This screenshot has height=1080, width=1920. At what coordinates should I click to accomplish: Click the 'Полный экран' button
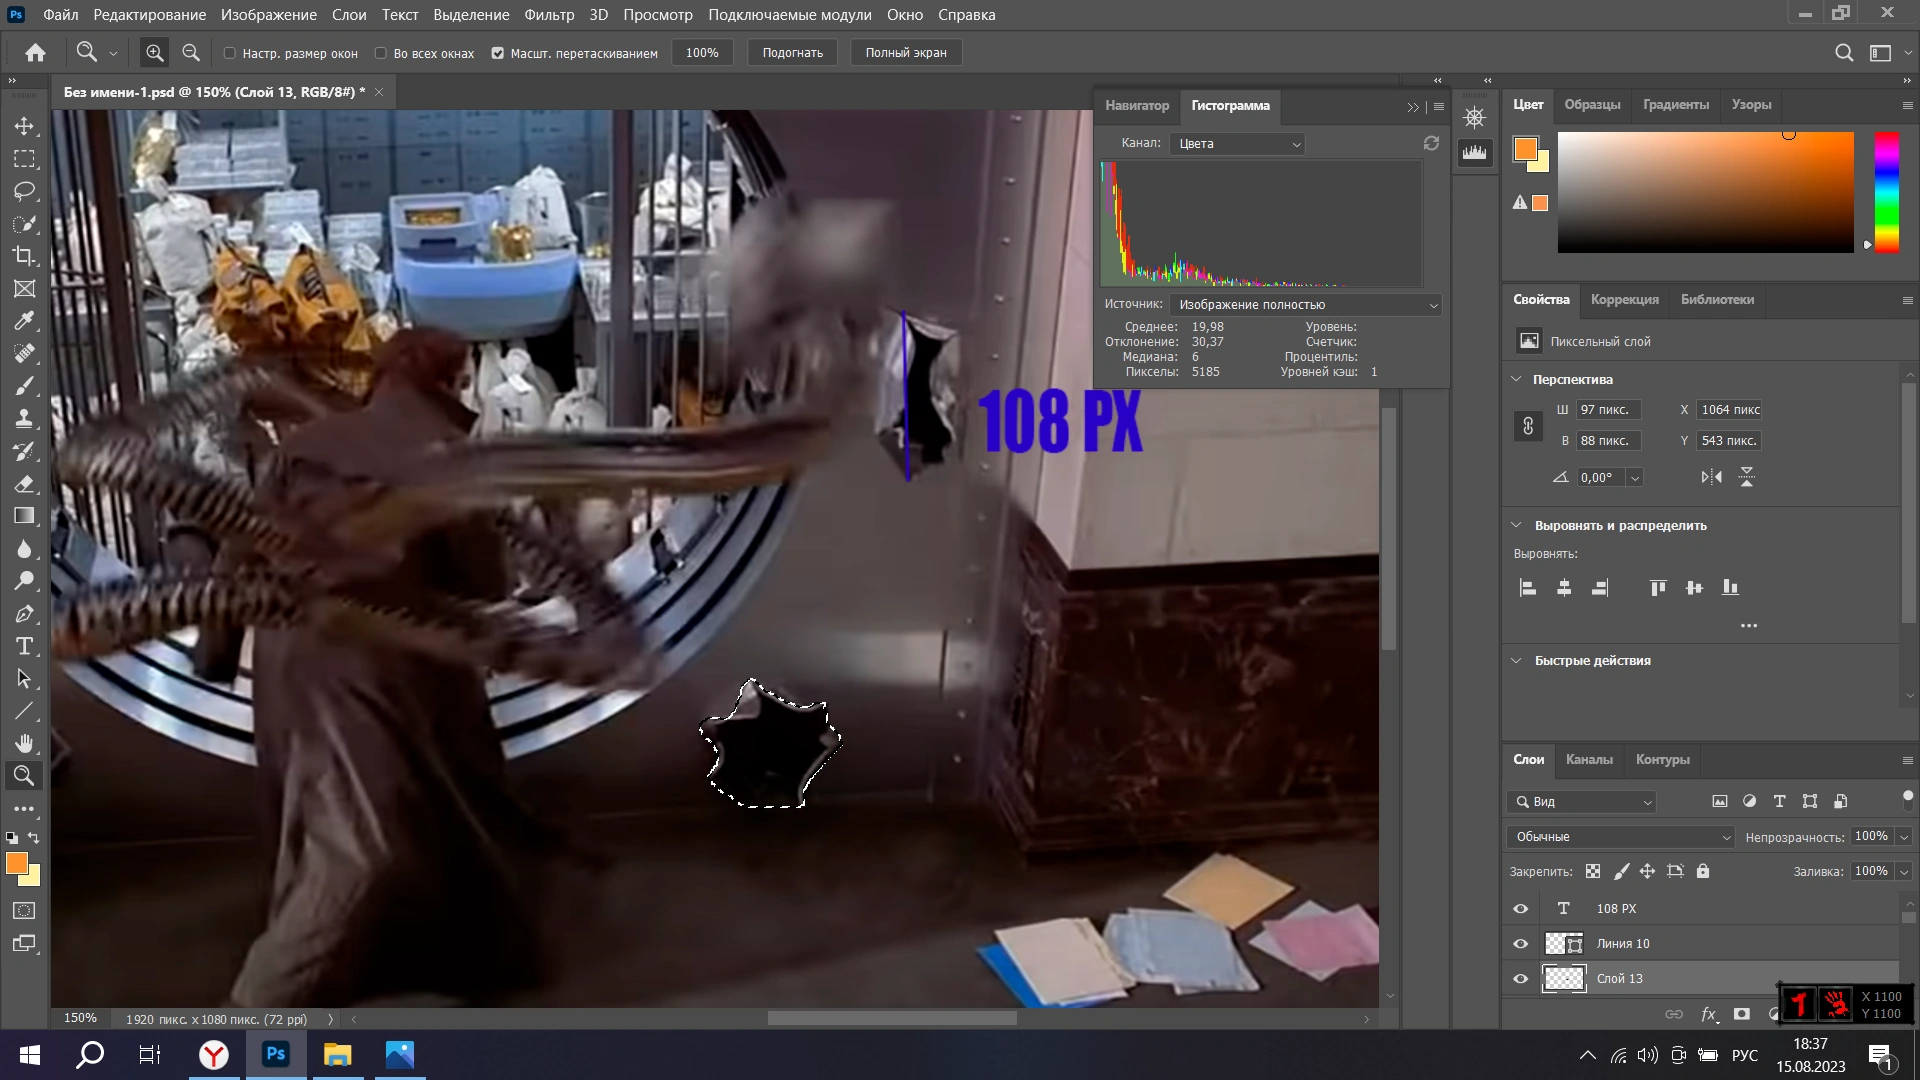coord(905,53)
